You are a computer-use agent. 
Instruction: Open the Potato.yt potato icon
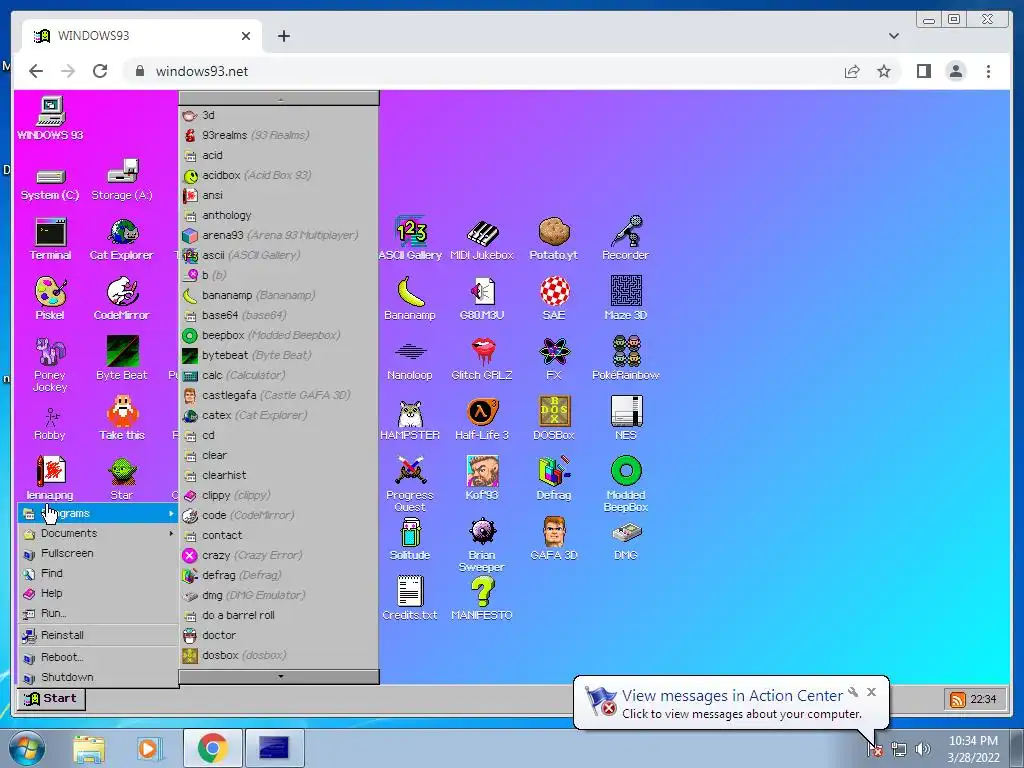click(x=554, y=239)
